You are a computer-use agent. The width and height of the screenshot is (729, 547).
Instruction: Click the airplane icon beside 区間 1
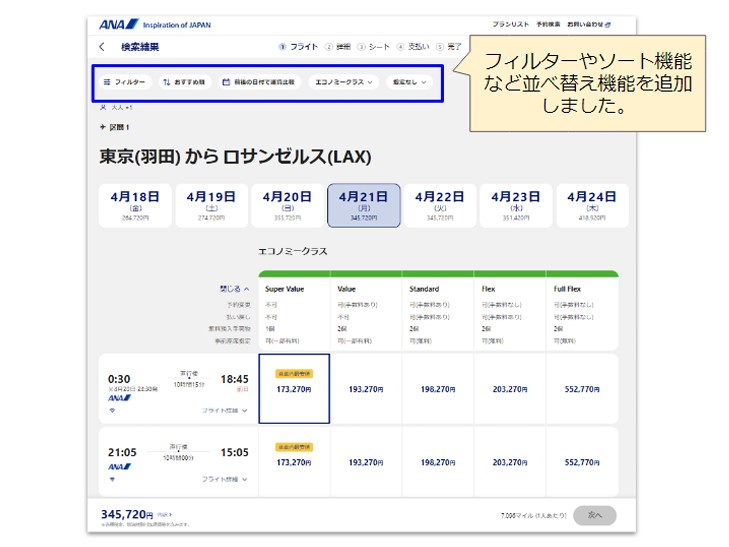(x=103, y=127)
